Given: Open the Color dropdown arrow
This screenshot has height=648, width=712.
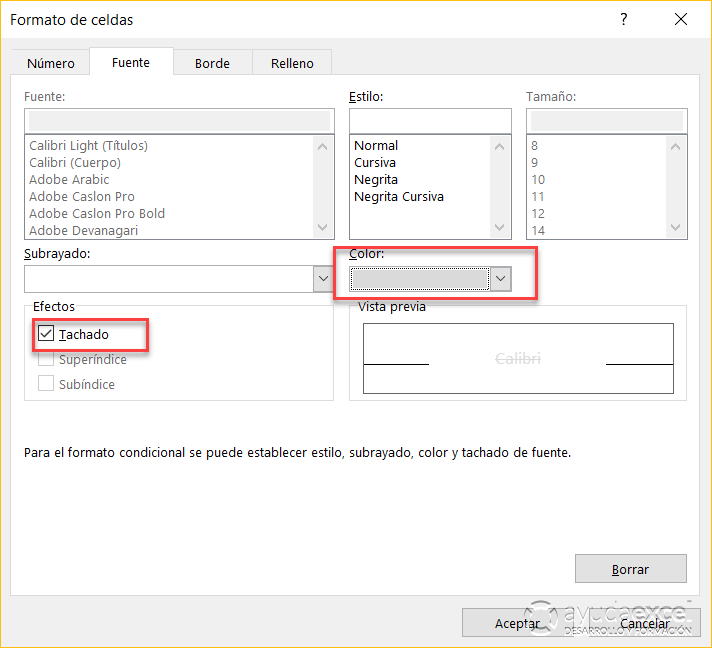Looking at the screenshot, I should [501, 279].
